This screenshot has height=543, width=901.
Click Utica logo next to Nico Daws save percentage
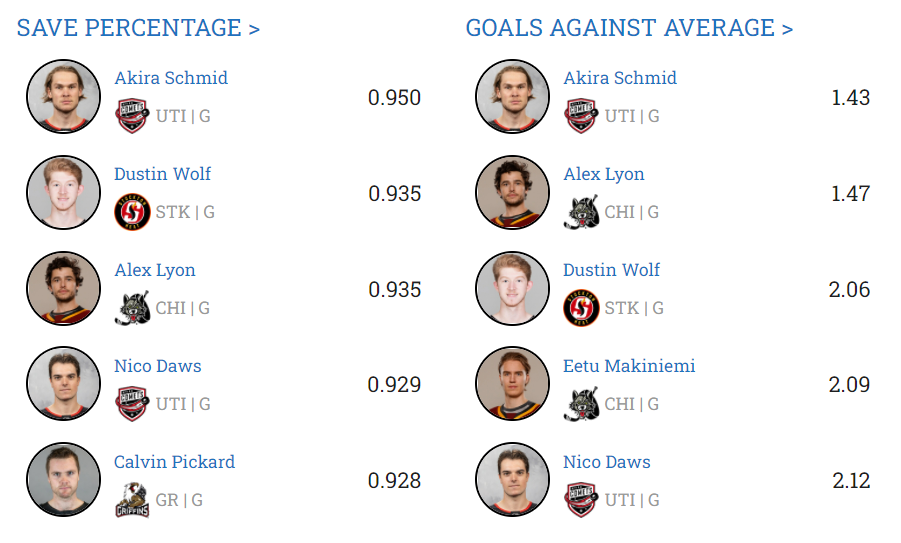pyautogui.click(x=131, y=404)
